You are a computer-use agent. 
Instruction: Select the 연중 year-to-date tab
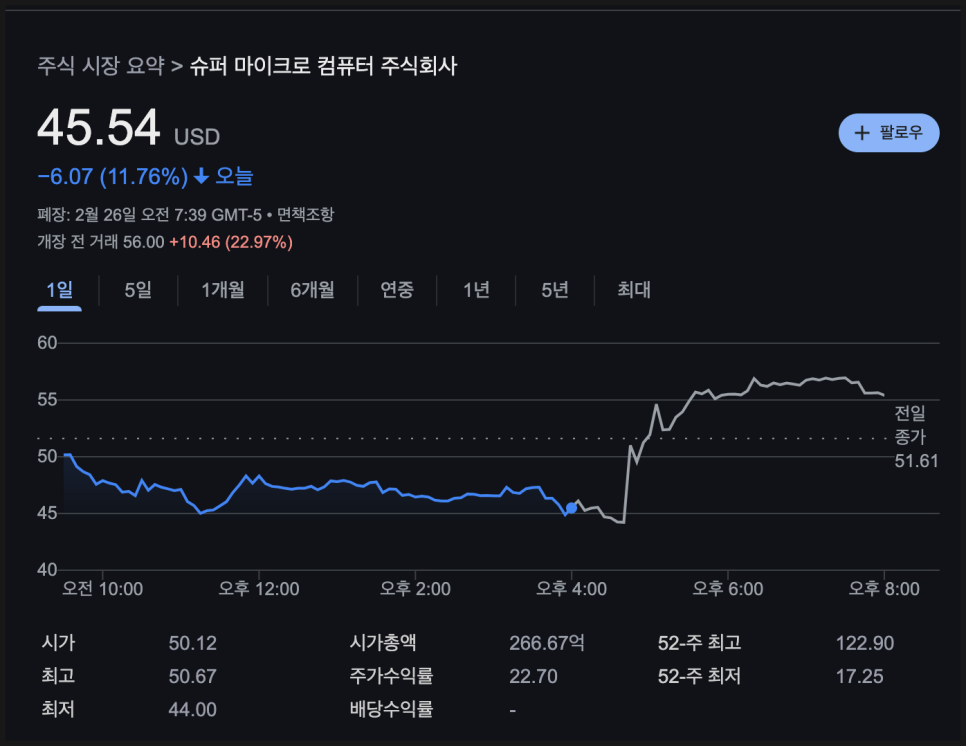(x=397, y=290)
